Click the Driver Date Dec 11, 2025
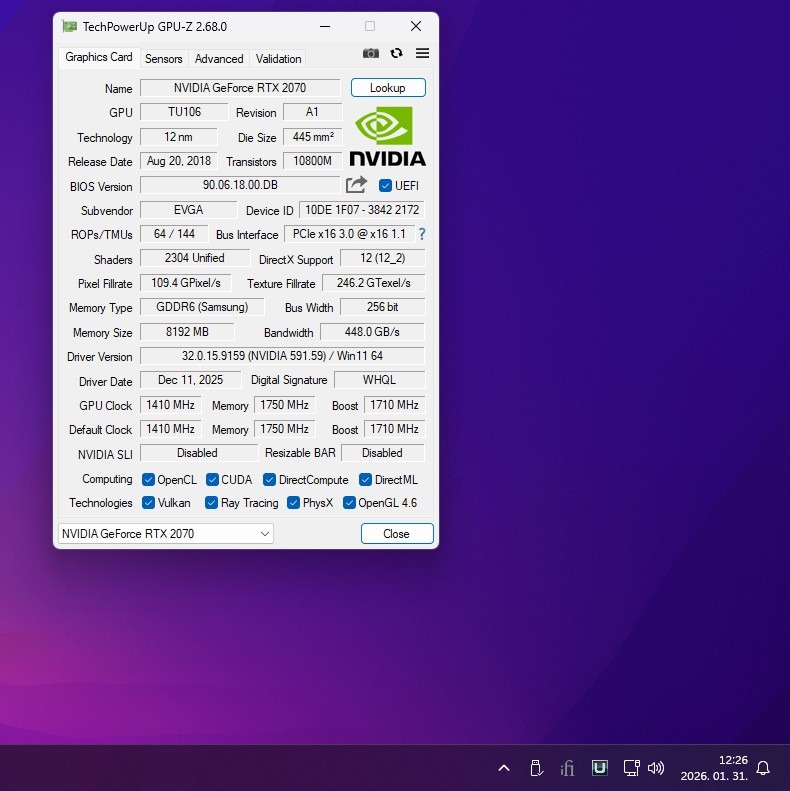 click(x=191, y=380)
